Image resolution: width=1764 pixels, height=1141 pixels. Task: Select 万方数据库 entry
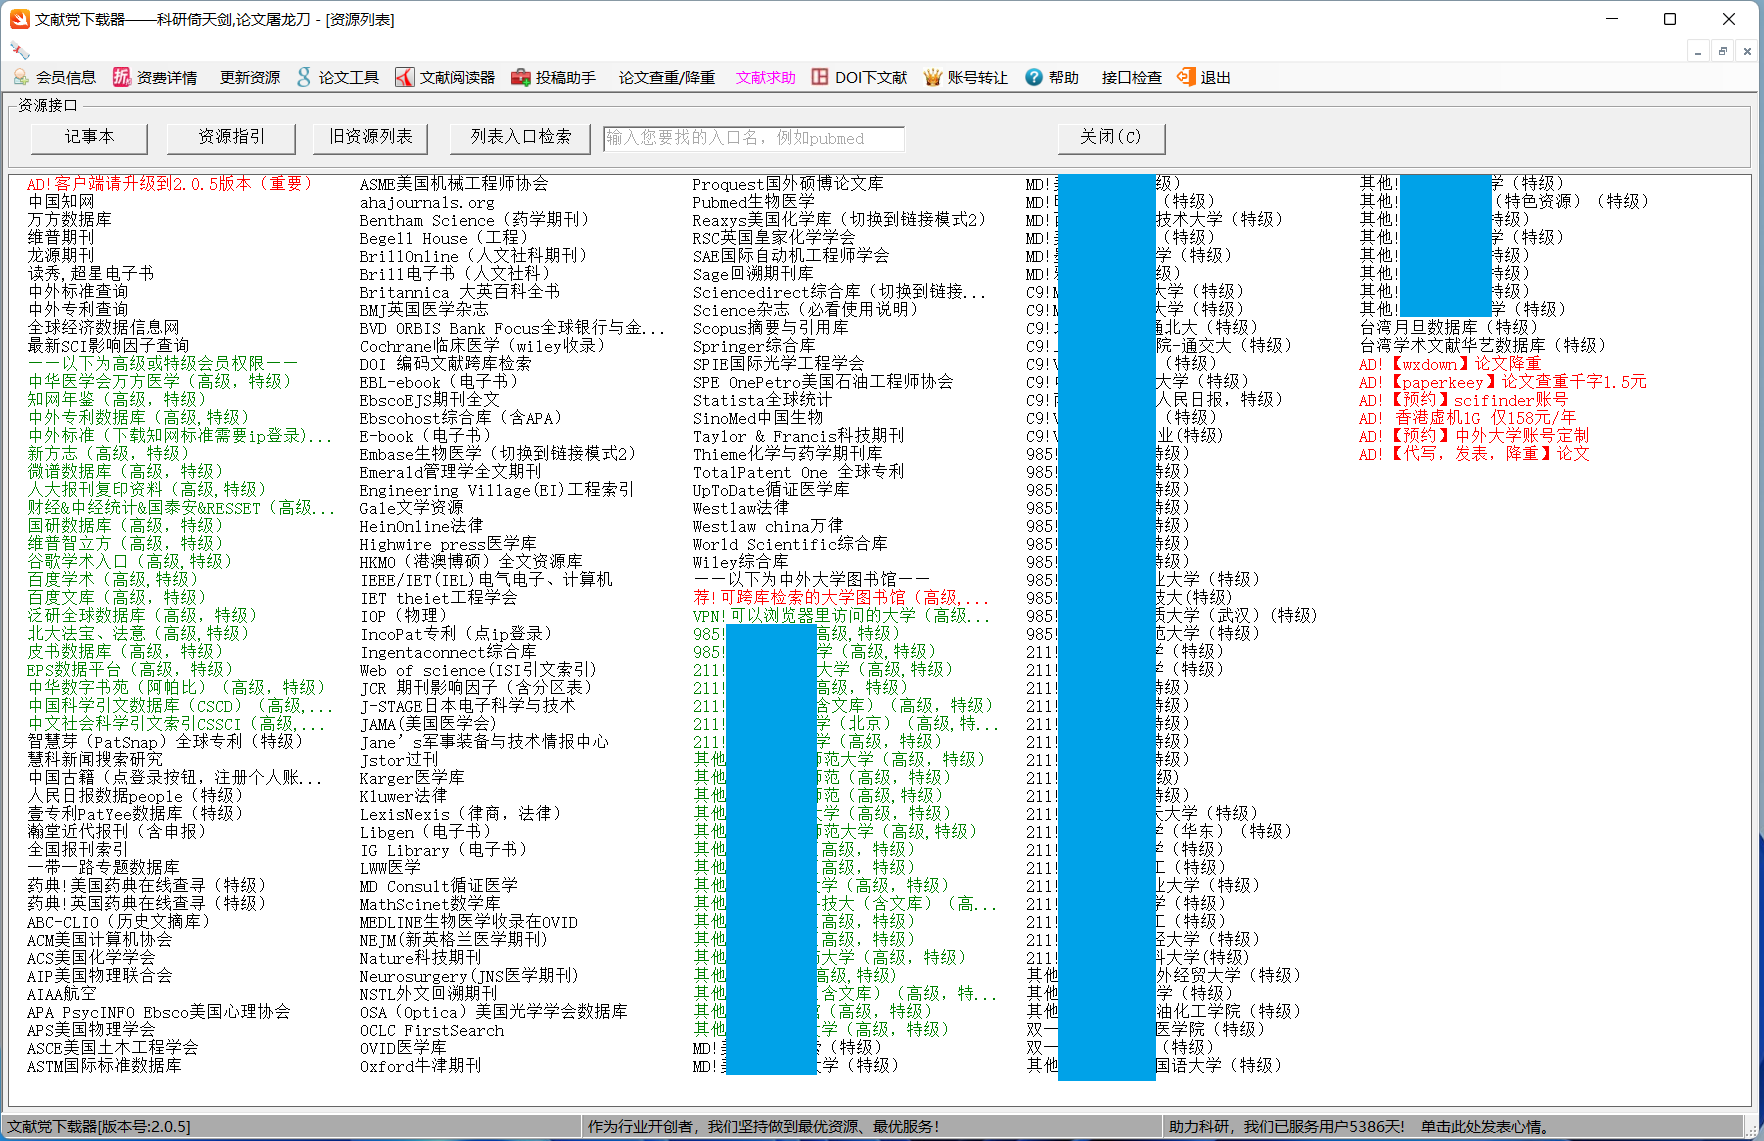pos(69,220)
